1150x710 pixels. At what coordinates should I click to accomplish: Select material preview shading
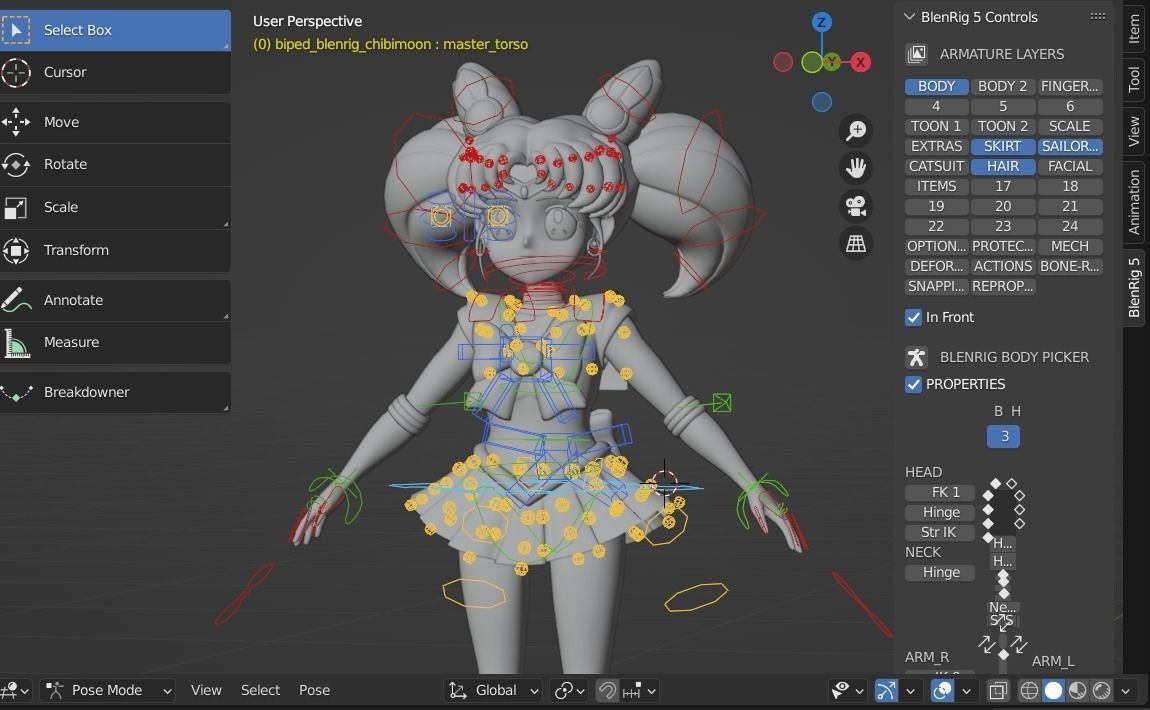coord(1077,690)
